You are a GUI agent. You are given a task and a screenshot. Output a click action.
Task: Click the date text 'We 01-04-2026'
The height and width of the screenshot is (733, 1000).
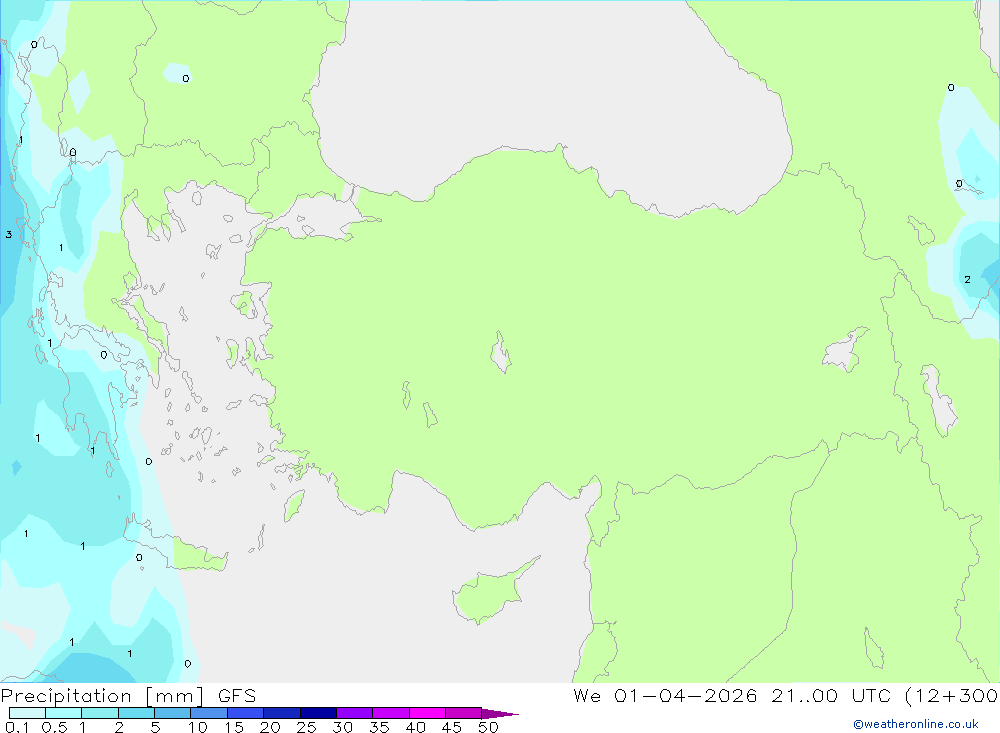coord(665,695)
